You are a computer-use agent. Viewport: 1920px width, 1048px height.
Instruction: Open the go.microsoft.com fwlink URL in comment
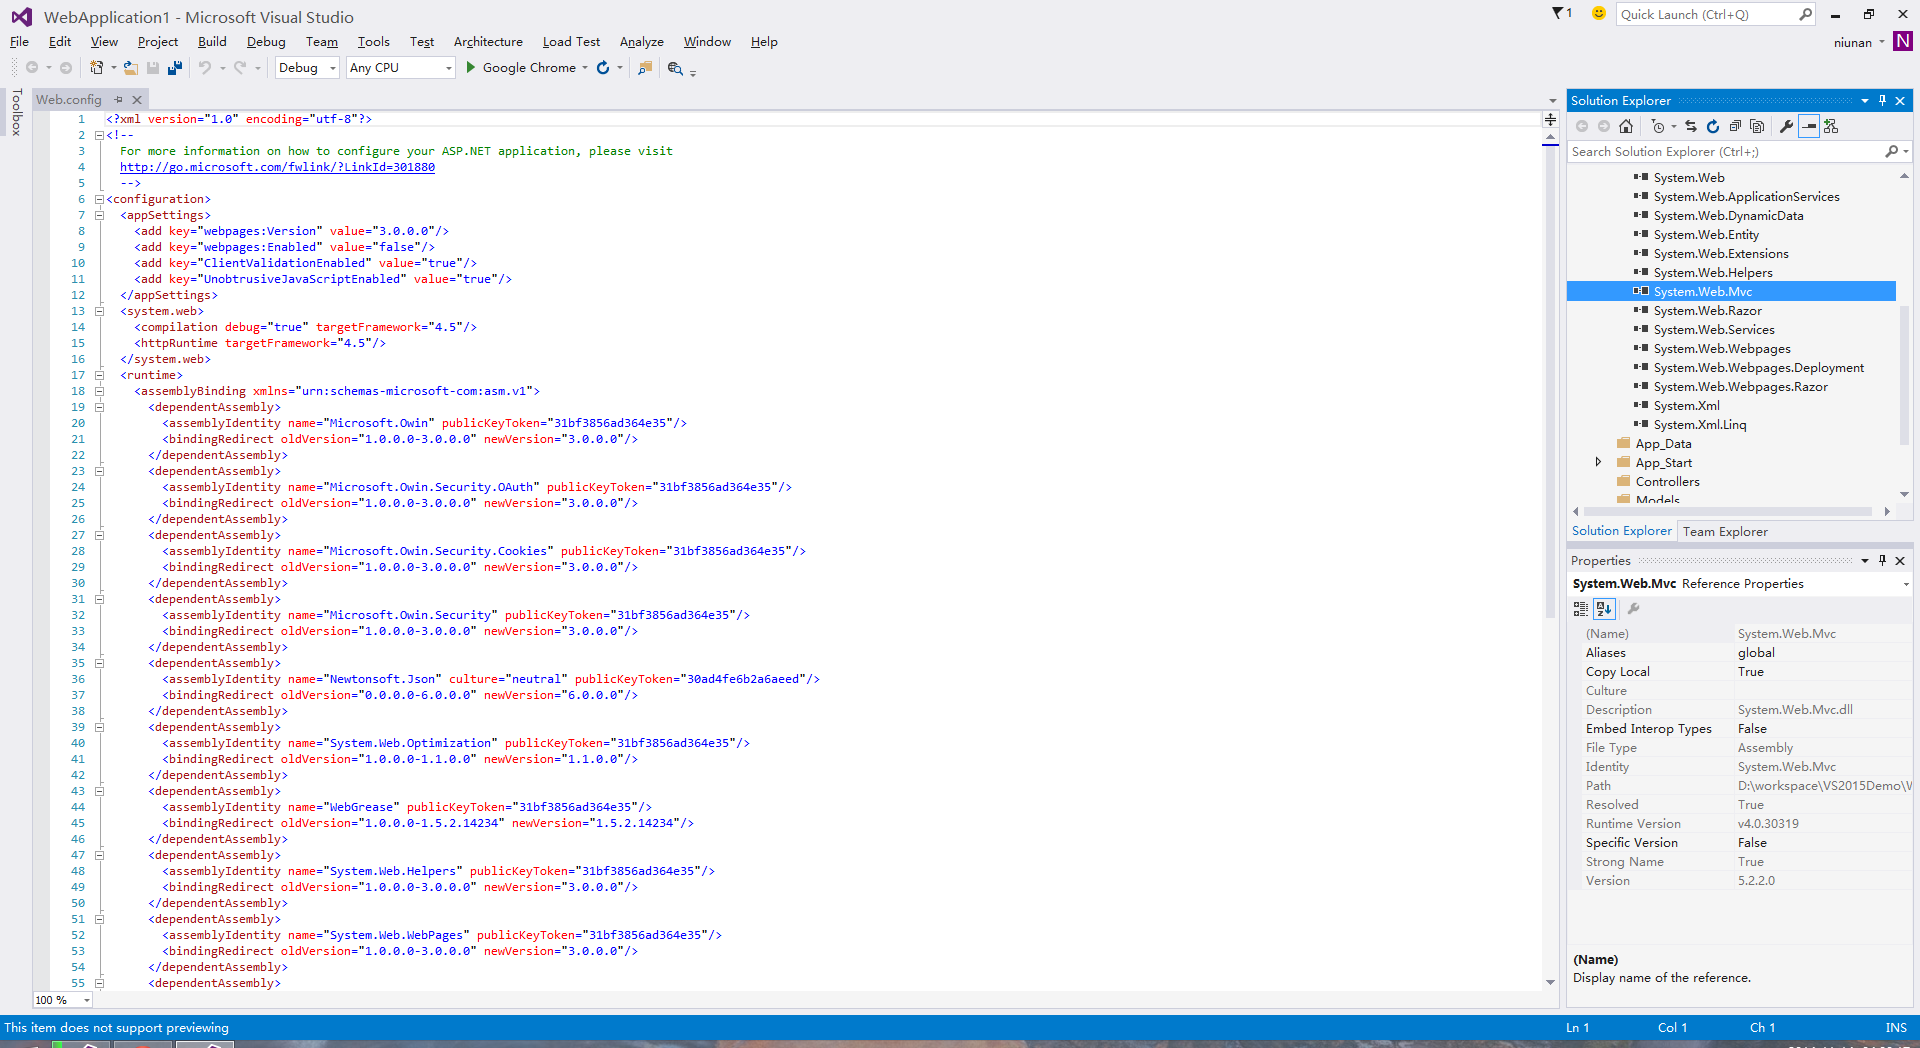277,167
